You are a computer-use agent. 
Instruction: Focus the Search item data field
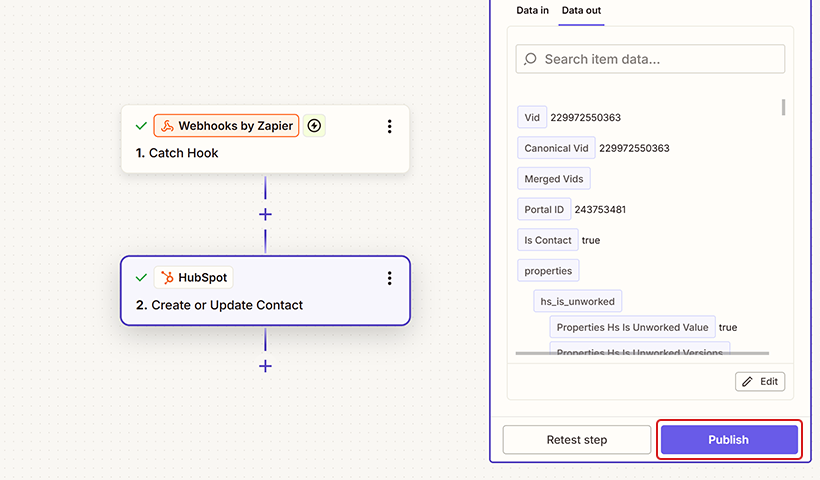[x=650, y=59]
